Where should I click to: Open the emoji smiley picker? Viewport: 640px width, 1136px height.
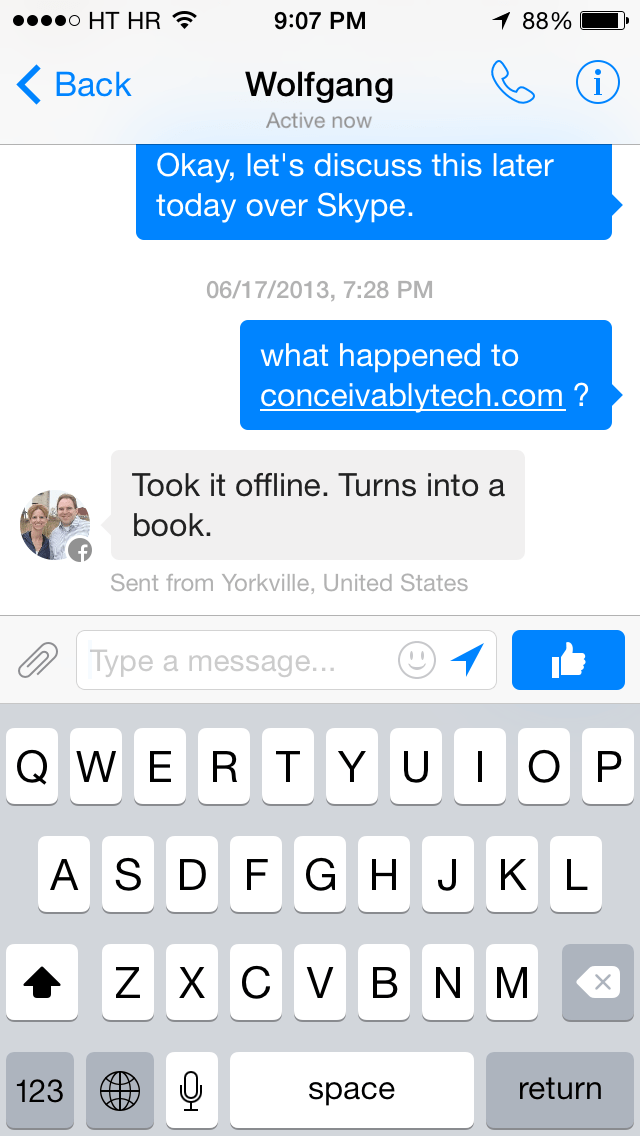click(417, 660)
